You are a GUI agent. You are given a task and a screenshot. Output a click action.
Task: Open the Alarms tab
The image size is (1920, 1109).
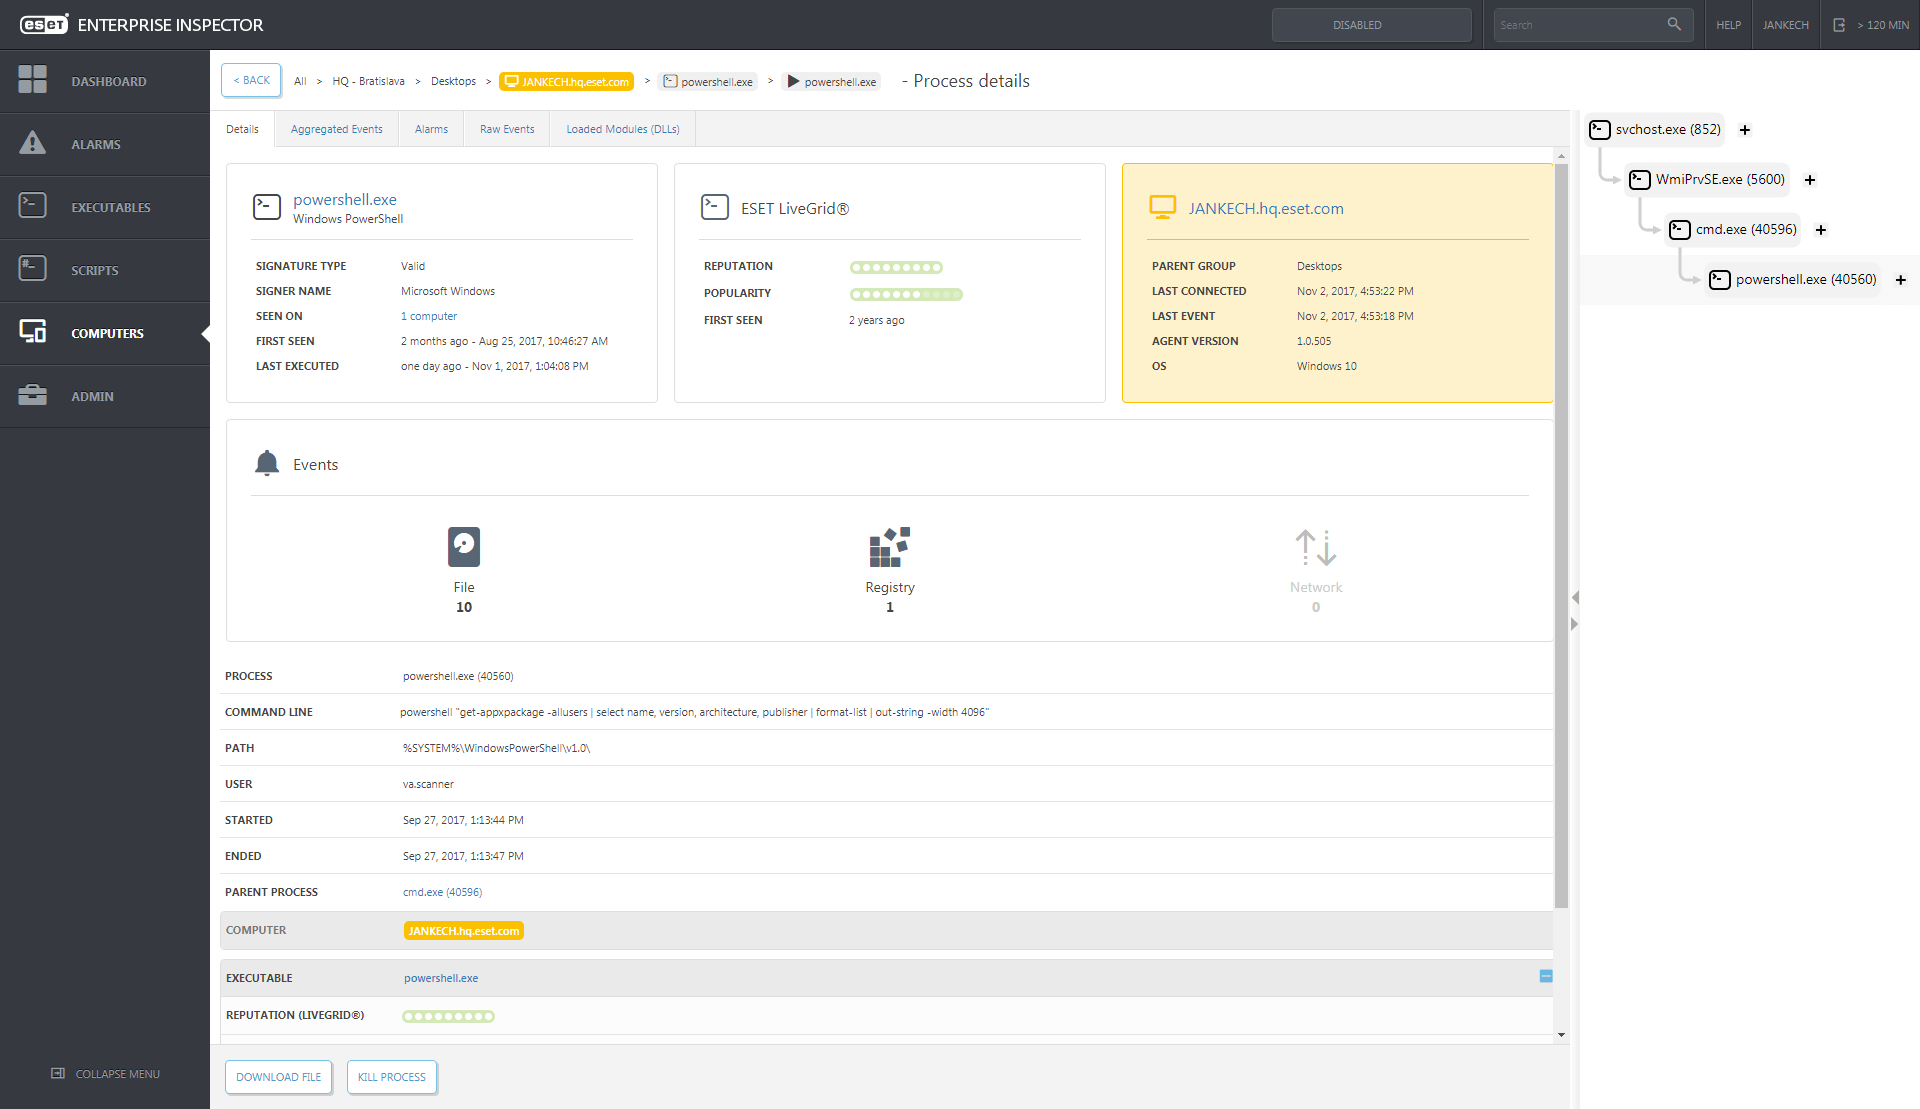click(431, 129)
